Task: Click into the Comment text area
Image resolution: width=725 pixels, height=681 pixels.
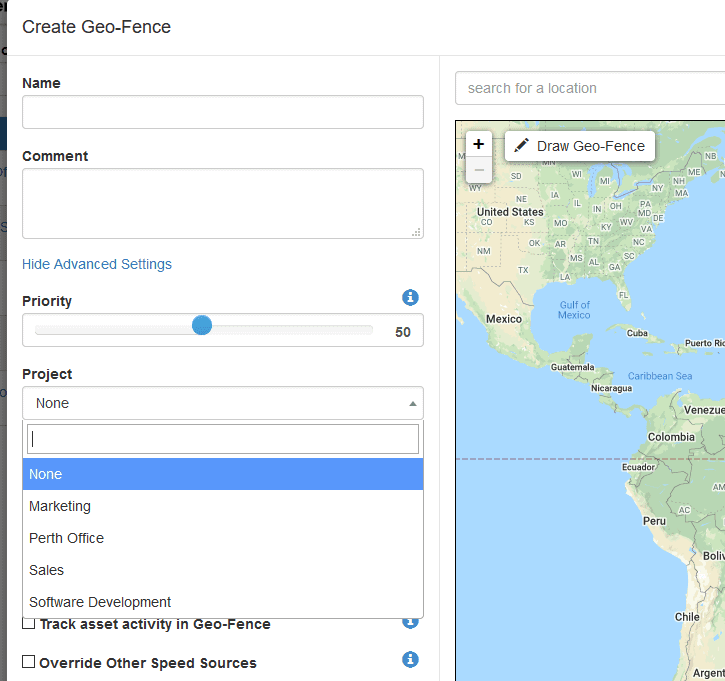Action: point(223,203)
